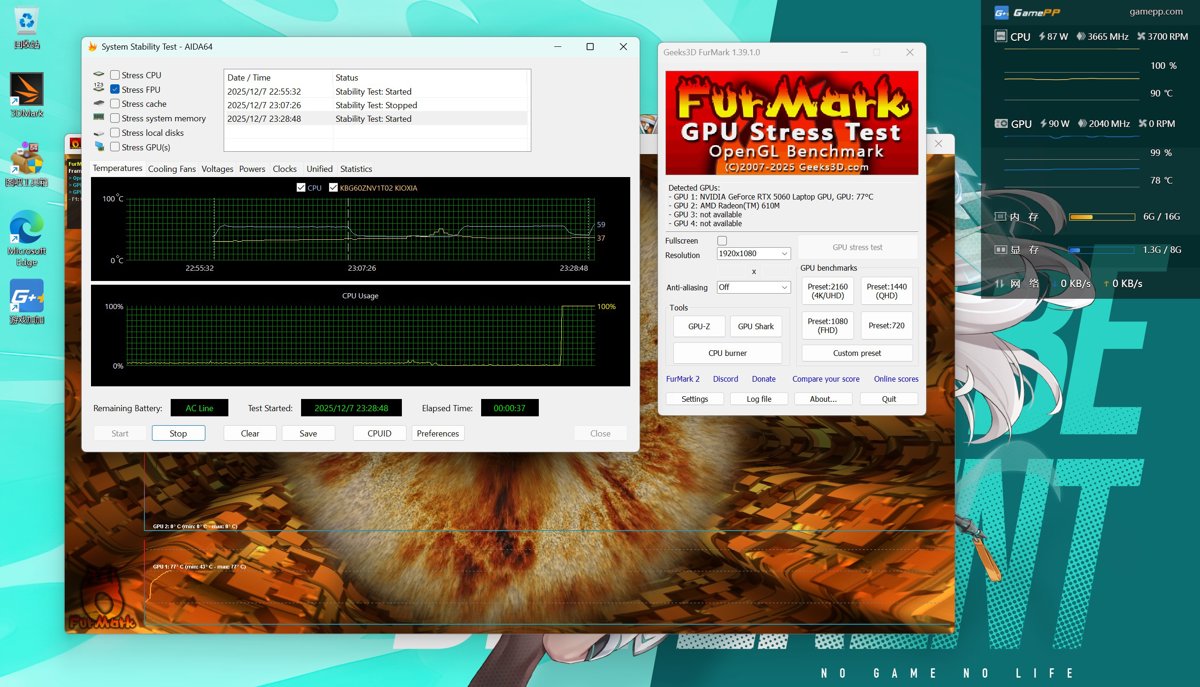The image size is (1200, 687).
Task: Uncheck the Stress FPU option
Action: (x=115, y=90)
